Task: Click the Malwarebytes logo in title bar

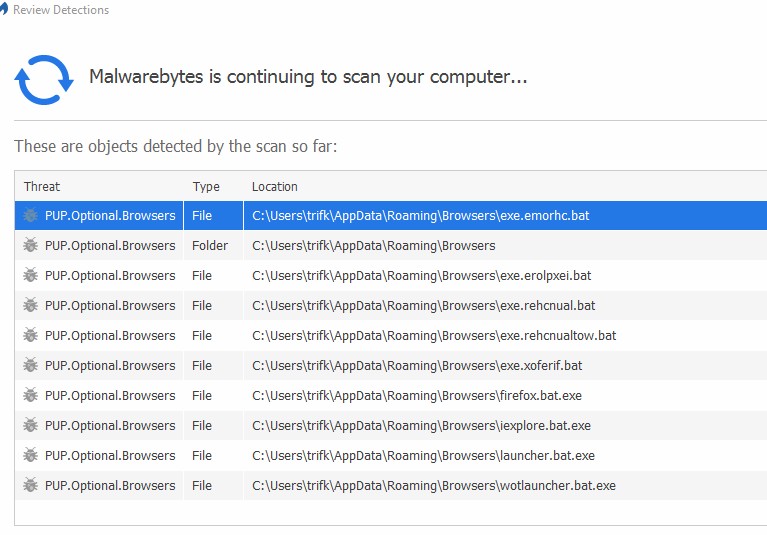Action: 3,9
